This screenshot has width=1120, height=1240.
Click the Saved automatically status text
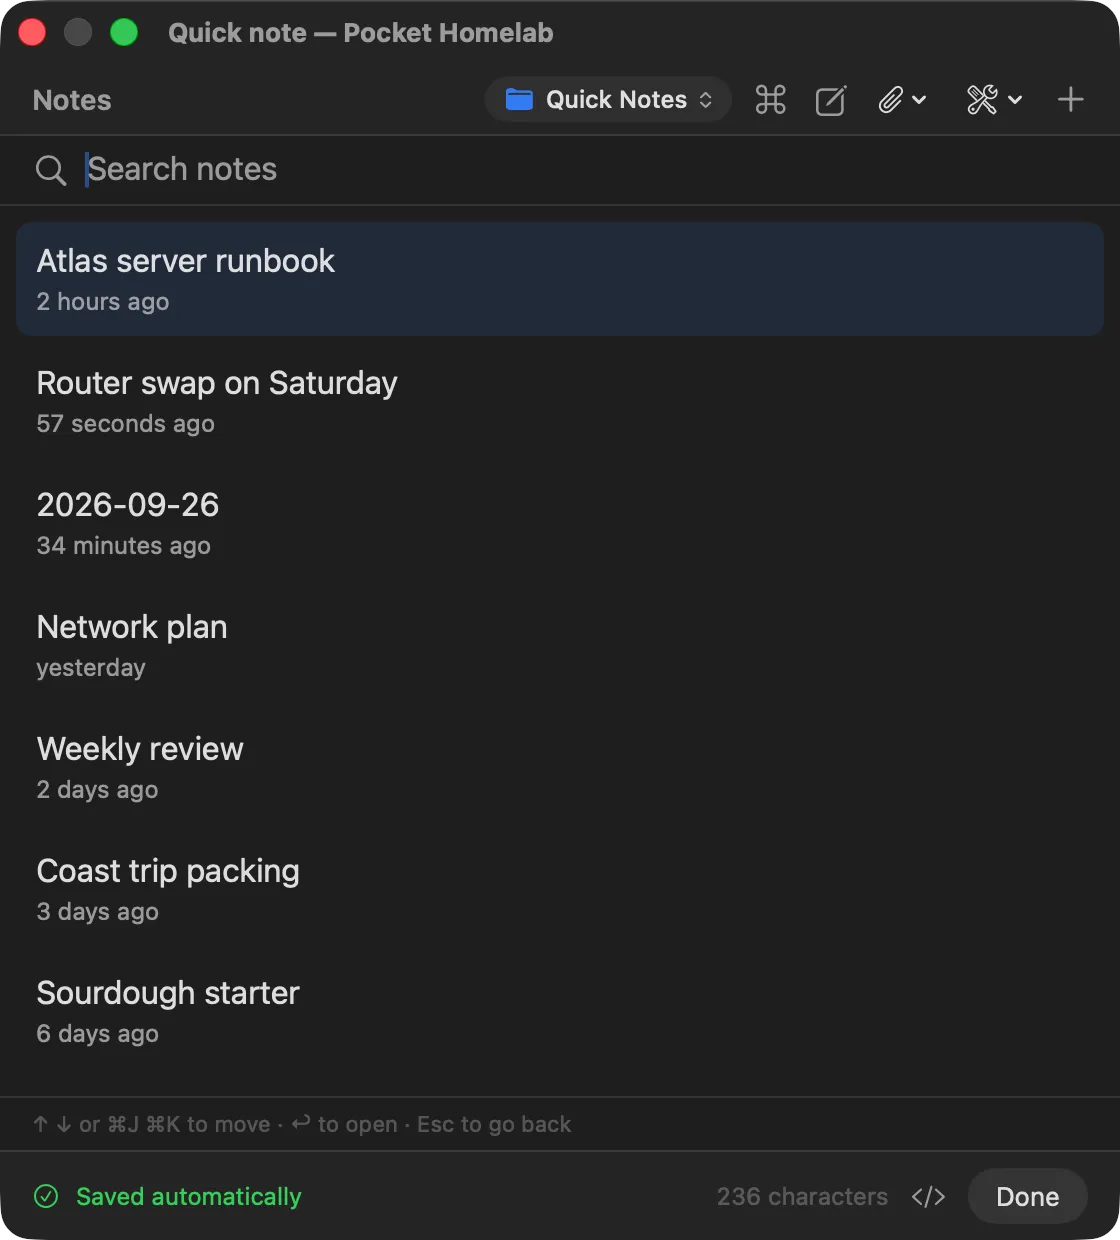[189, 1197]
